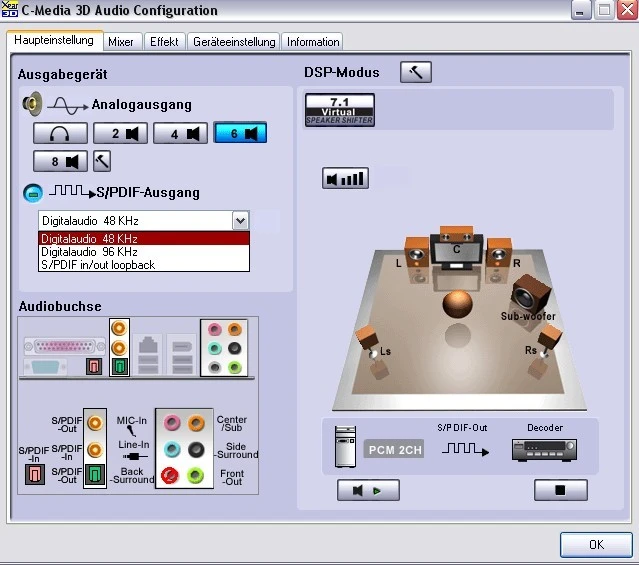Switch to the Mixer tab
The height and width of the screenshot is (565, 639).
[121, 42]
